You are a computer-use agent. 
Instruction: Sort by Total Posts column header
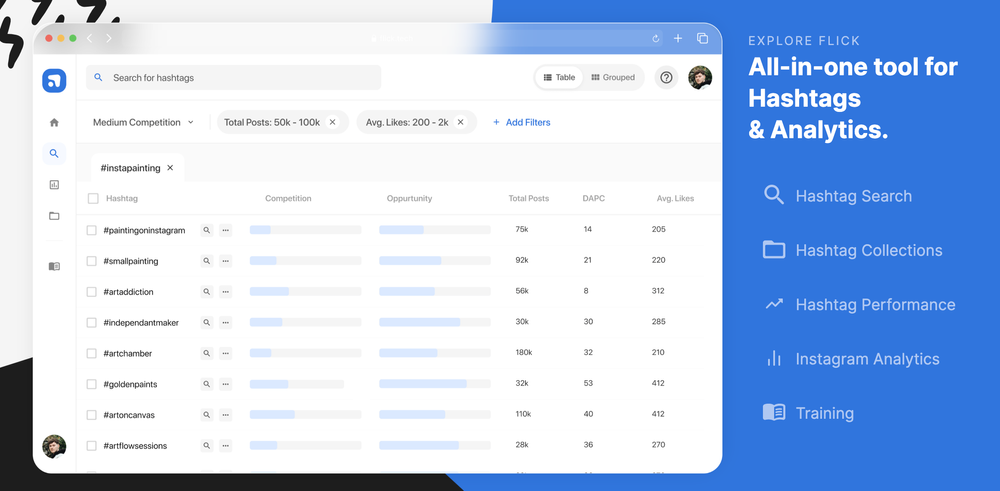point(529,198)
